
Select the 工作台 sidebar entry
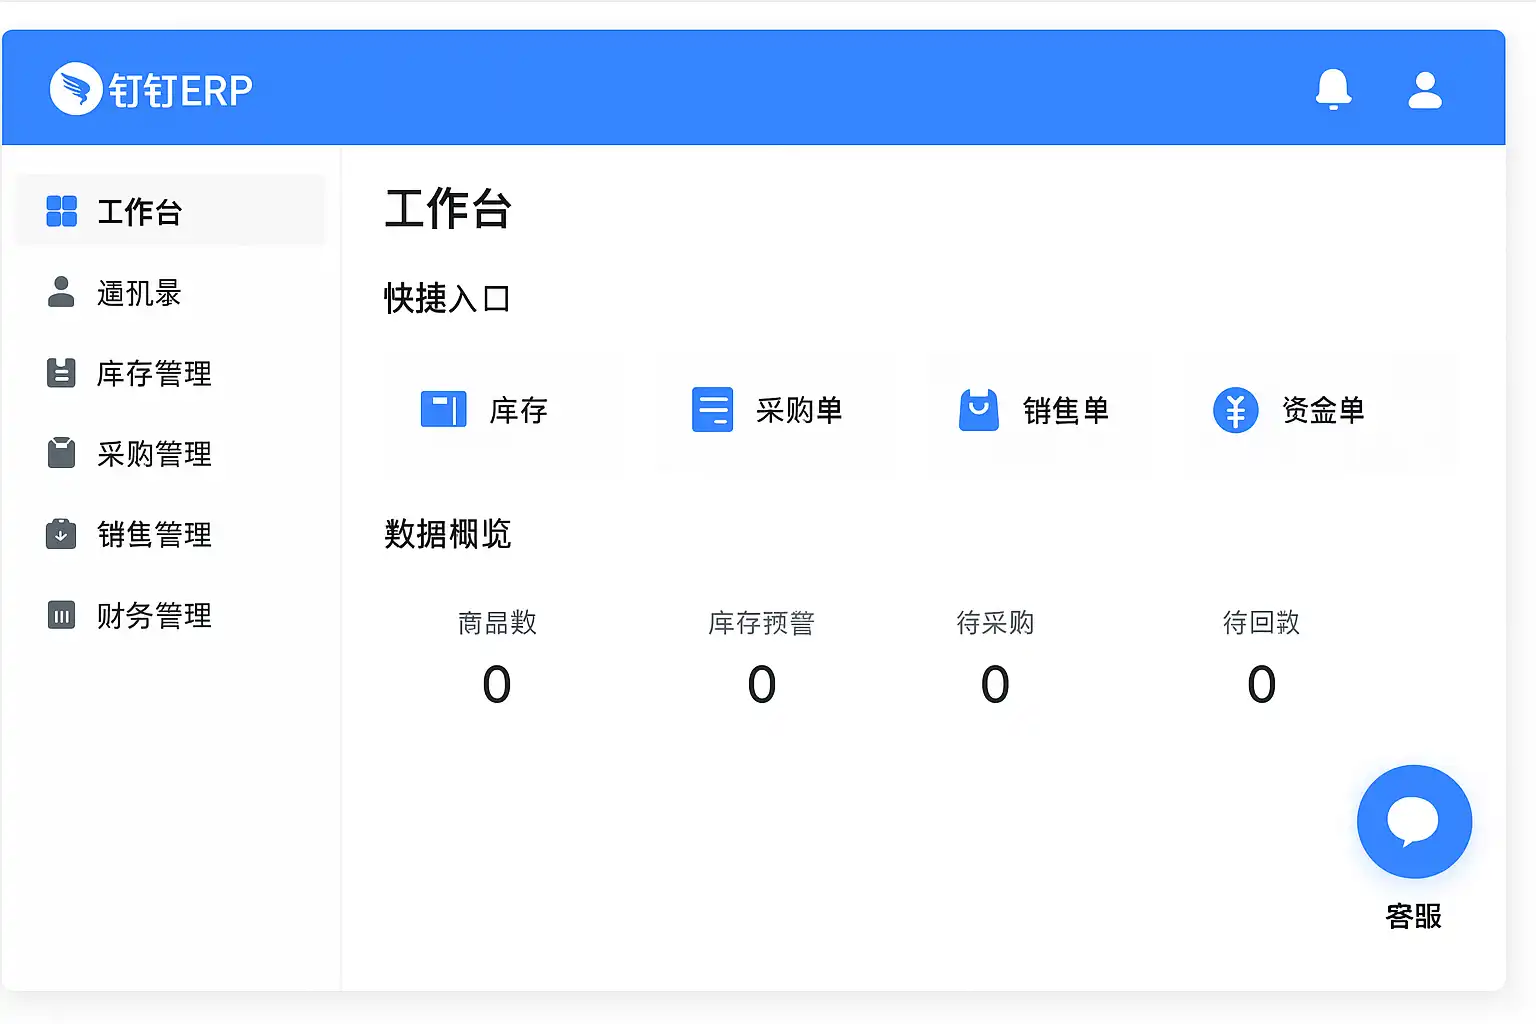(139, 212)
